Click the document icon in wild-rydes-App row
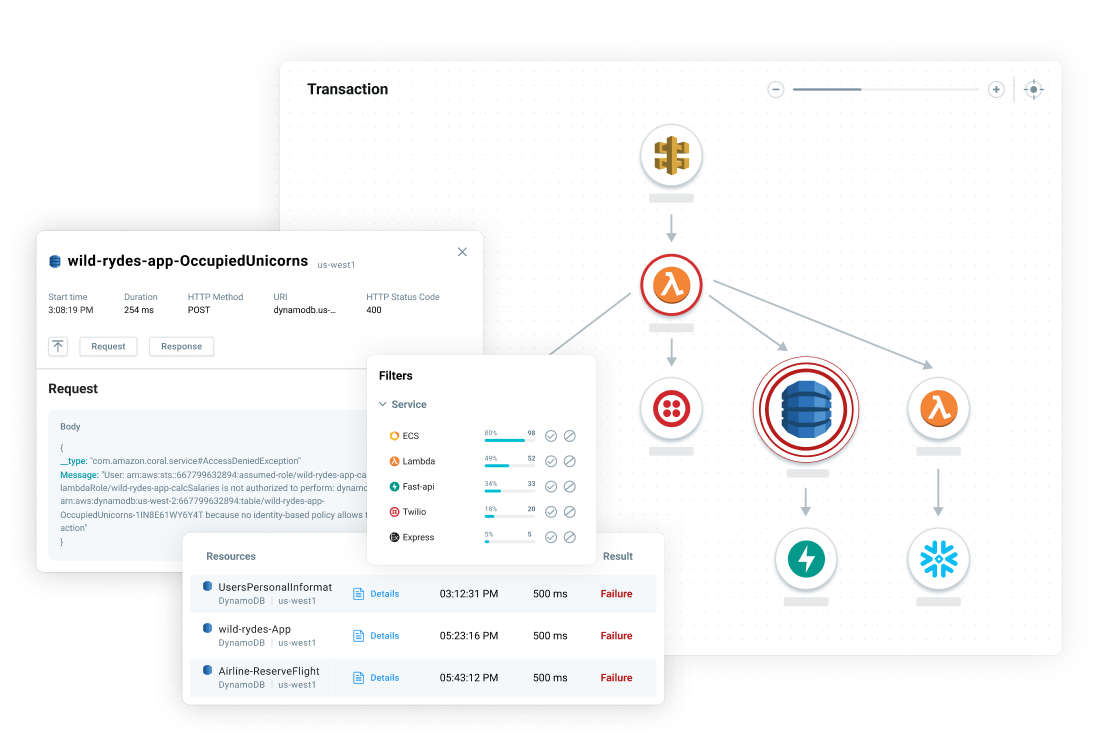This screenshot has width=1096, height=756. pyautogui.click(x=359, y=636)
